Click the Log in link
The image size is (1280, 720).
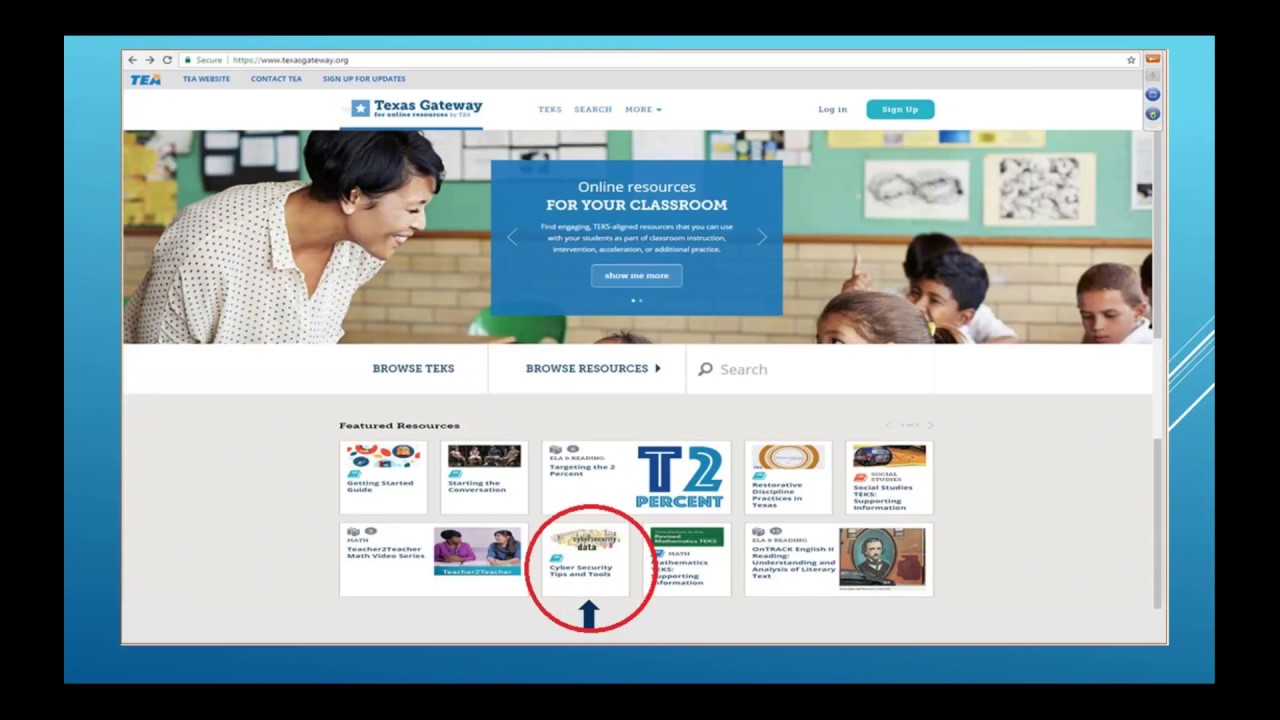pos(832,109)
